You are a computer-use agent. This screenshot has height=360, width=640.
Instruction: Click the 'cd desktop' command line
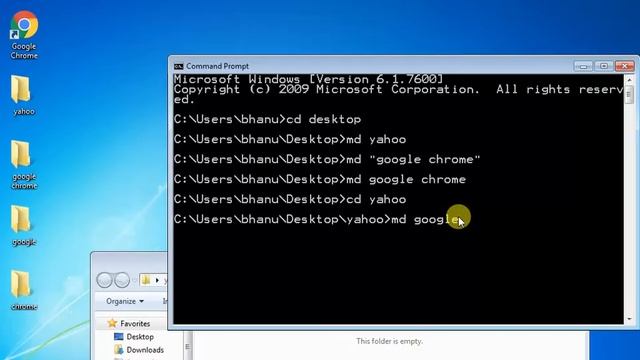[x=267, y=119]
